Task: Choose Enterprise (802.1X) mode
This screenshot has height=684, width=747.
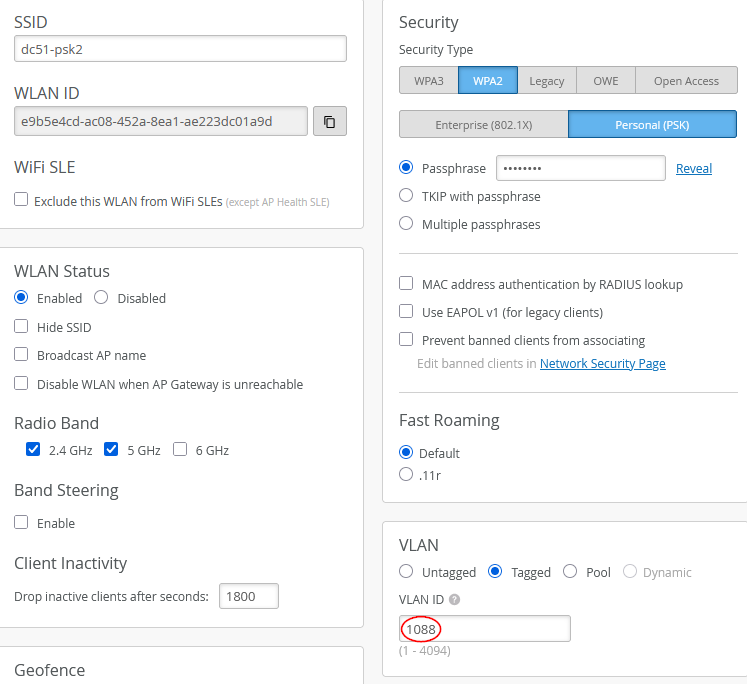Action: point(483,125)
